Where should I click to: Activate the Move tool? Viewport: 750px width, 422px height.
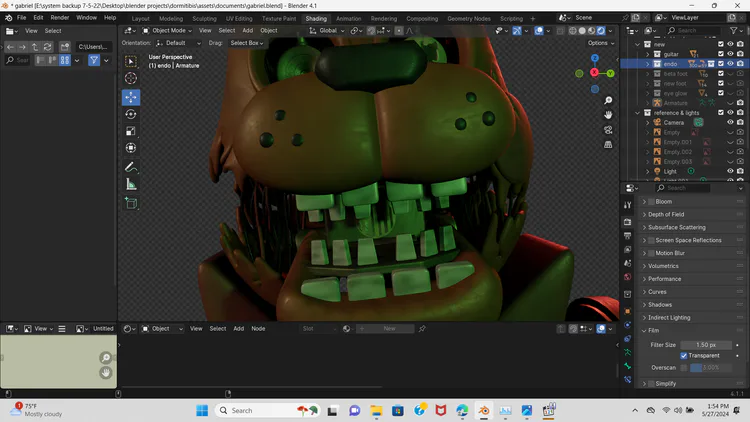[x=131, y=97]
